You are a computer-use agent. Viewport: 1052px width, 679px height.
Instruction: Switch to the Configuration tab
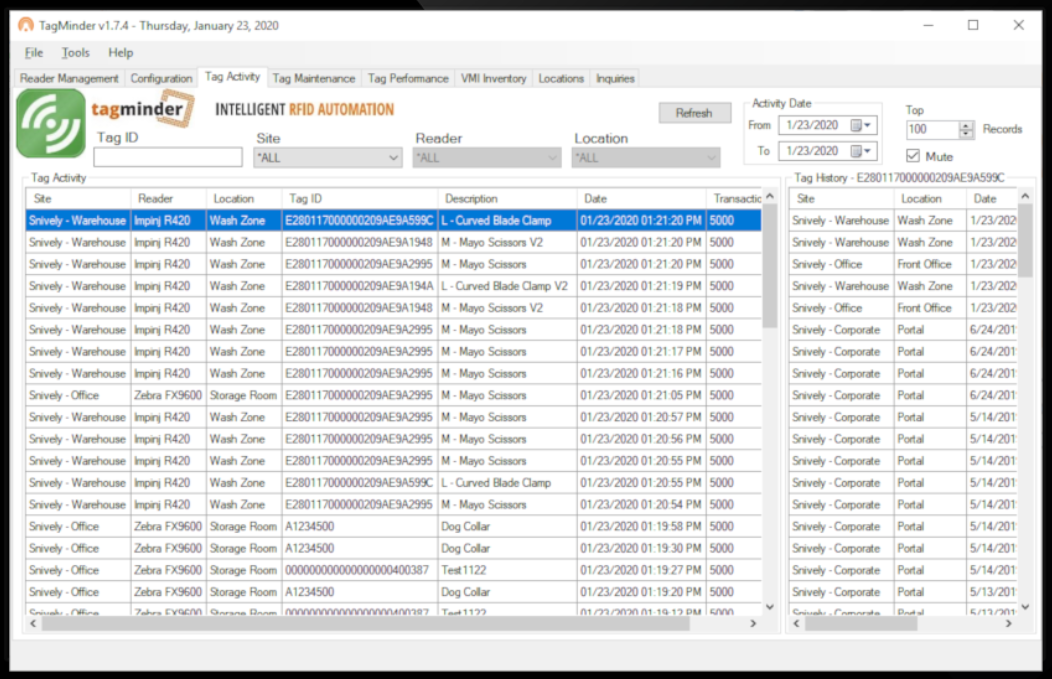(x=161, y=79)
